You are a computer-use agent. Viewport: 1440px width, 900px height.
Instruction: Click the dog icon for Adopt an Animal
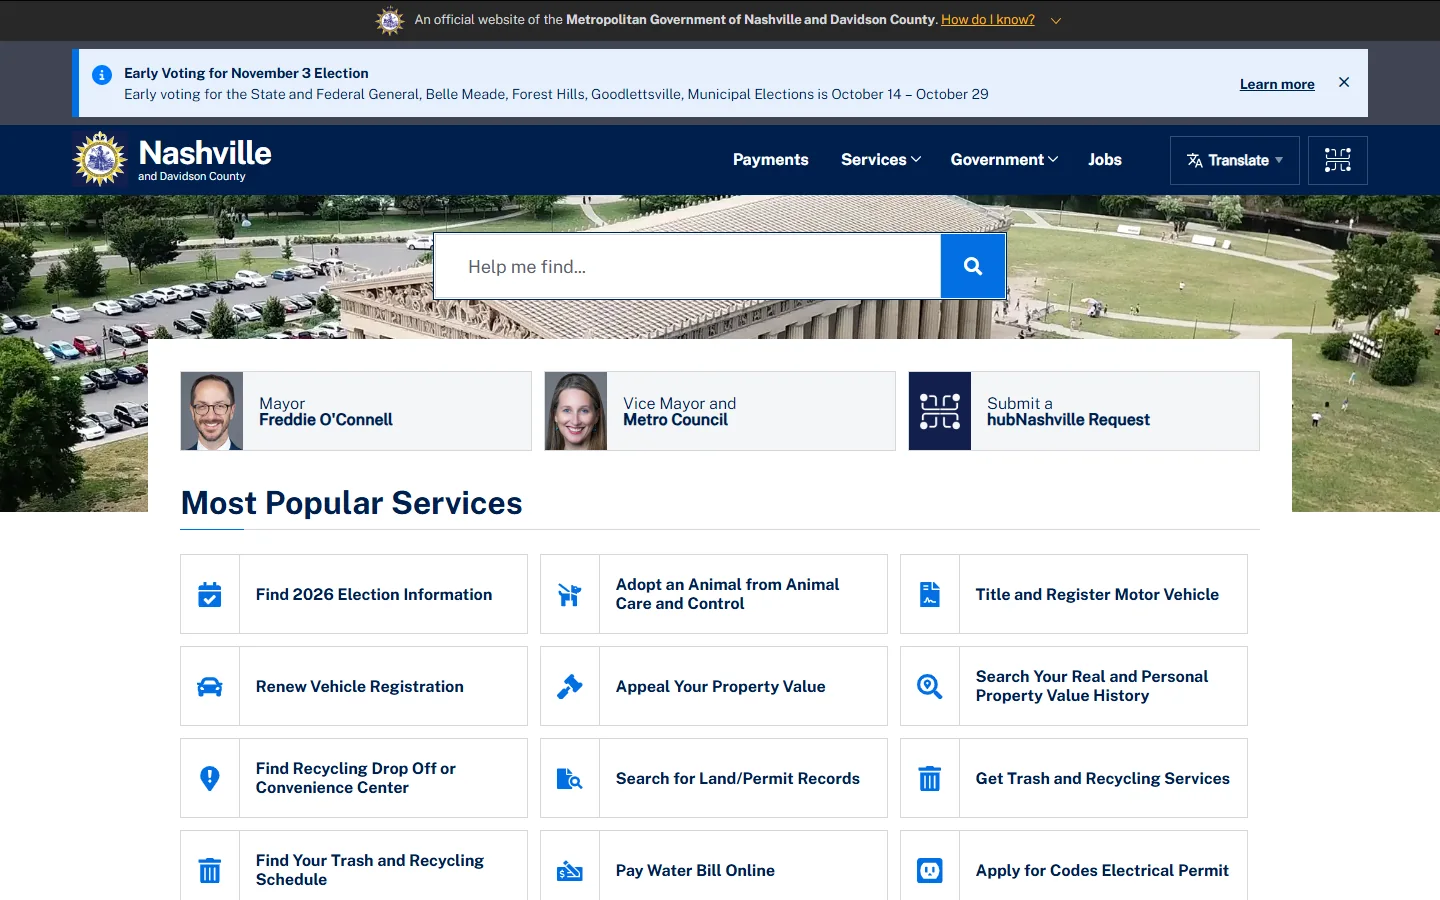point(570,594)
